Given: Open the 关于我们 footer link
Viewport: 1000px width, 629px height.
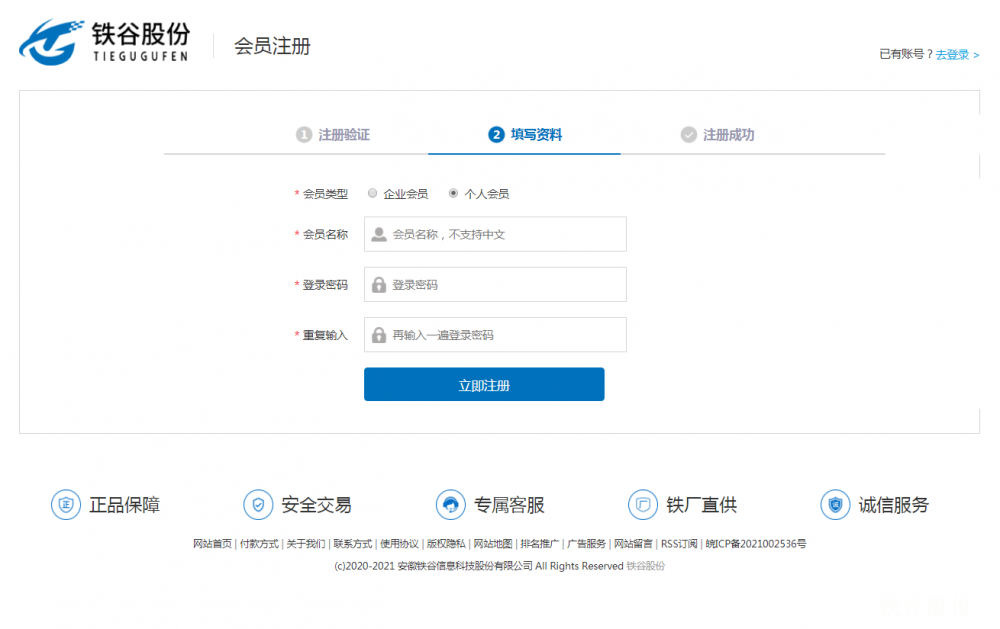Looking at the screenshot, I should click(305, 544).
